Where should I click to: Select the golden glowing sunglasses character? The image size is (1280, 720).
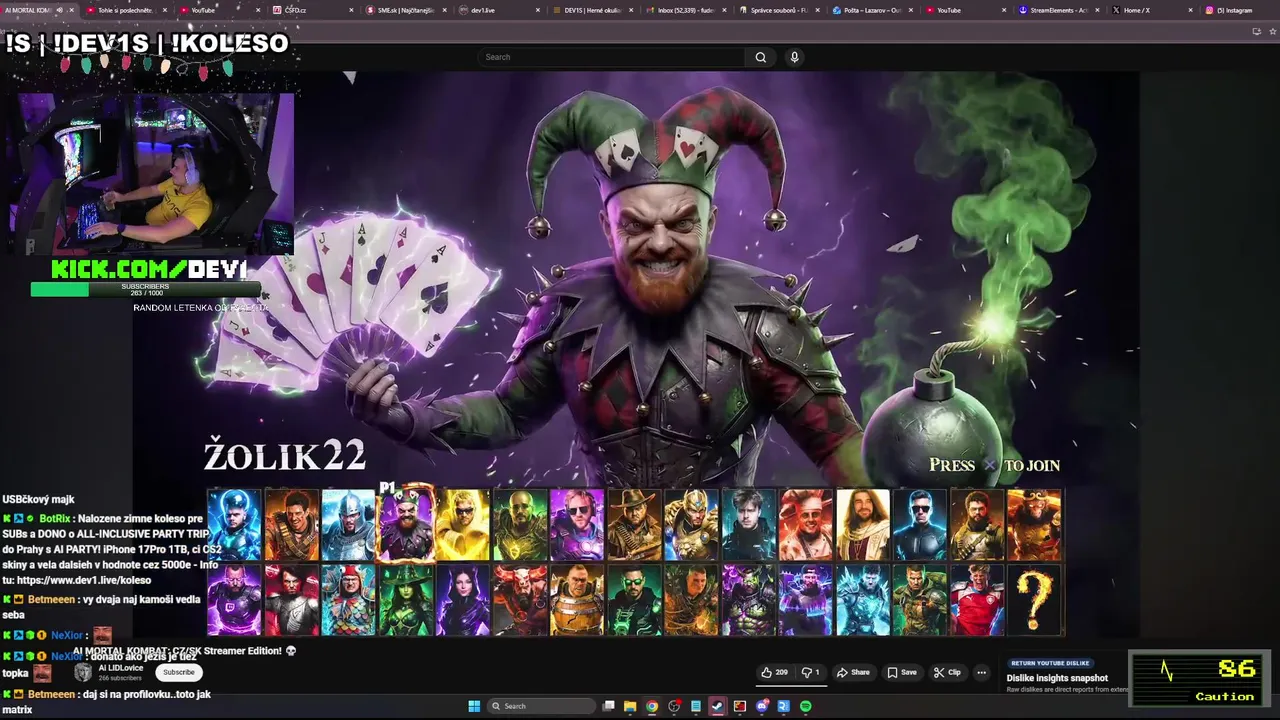coord(463,524)
